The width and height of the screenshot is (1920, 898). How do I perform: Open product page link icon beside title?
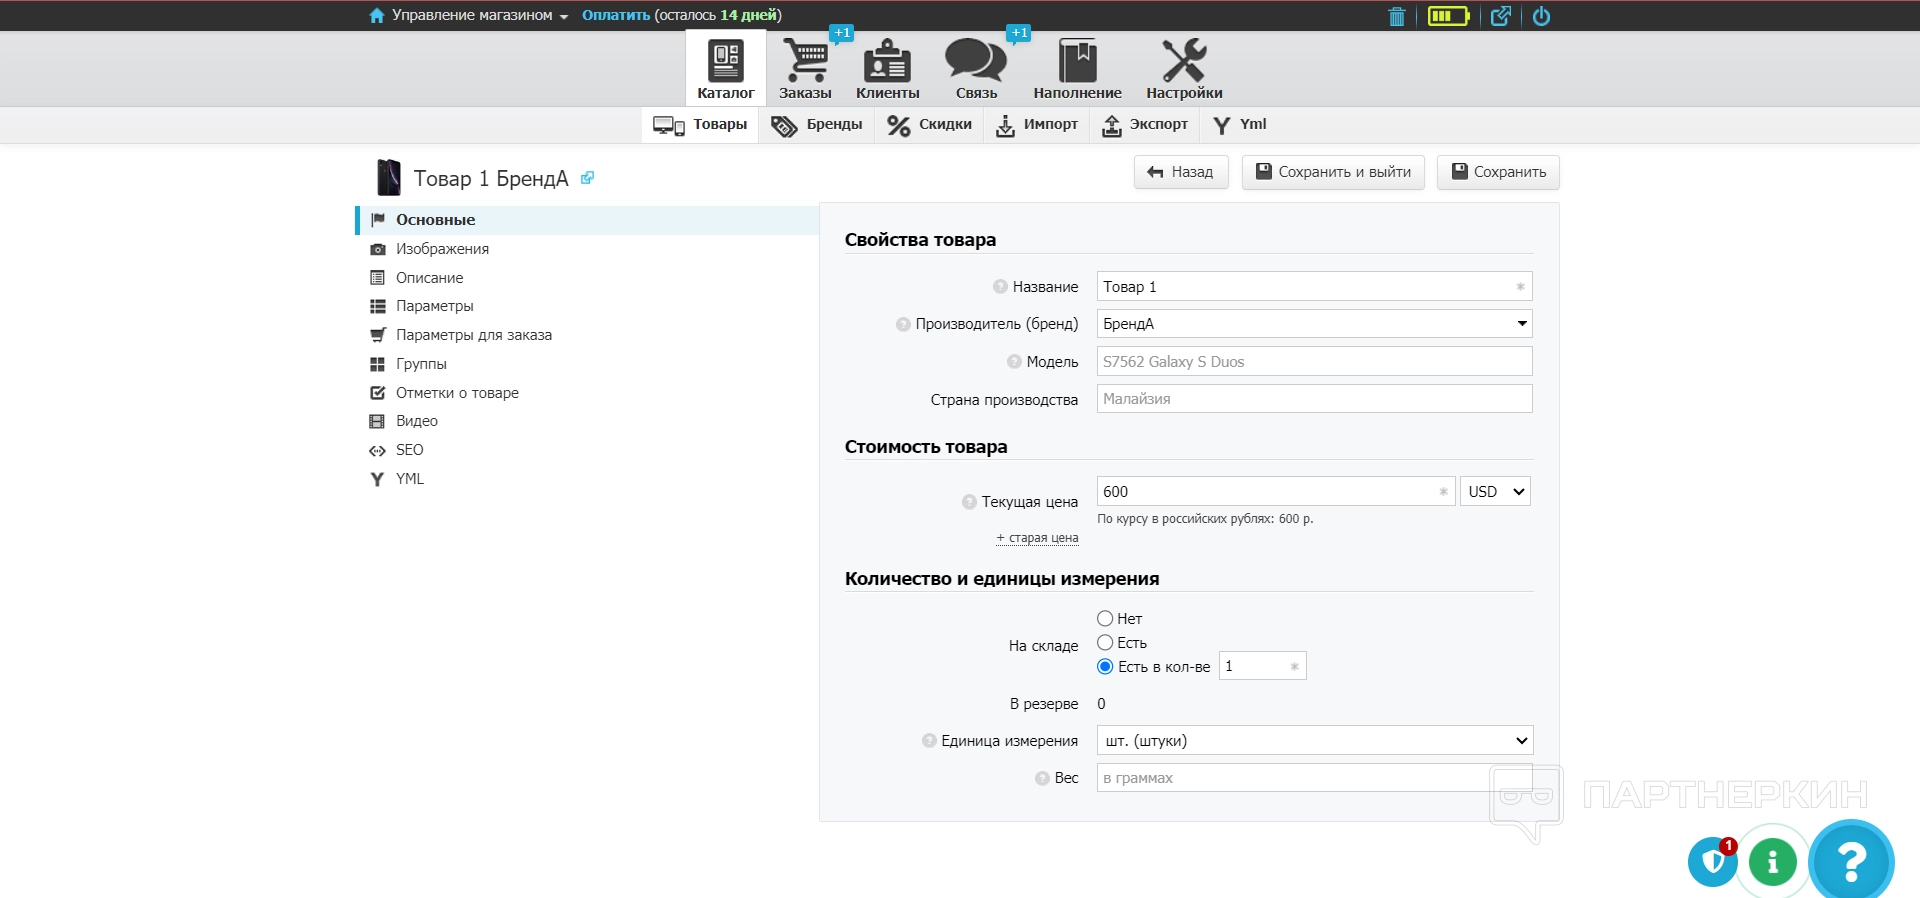[587, 178]
